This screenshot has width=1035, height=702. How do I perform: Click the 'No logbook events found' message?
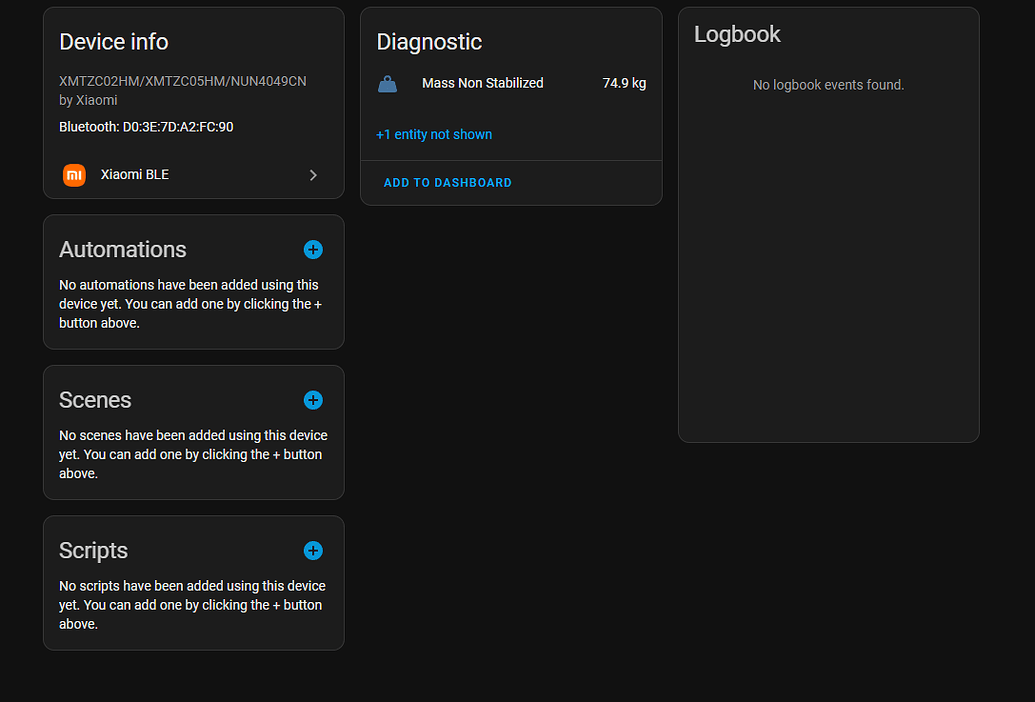click(828, 85)
